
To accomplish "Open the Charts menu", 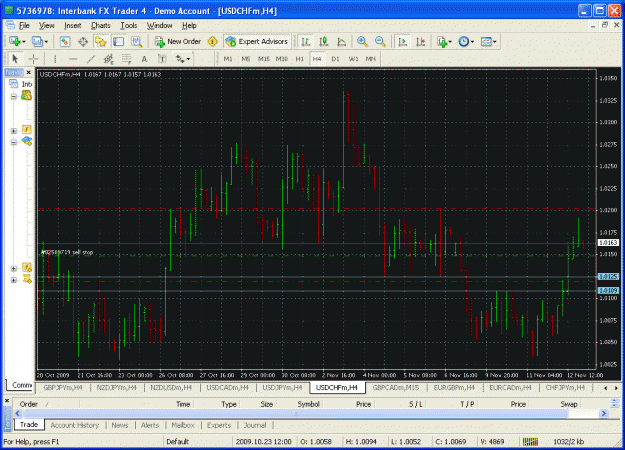I will pyautogui.click(x=100, y=26).
